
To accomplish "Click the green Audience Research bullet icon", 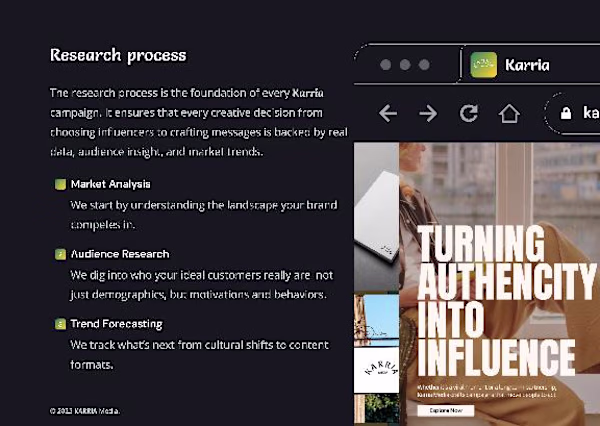I will click(60, 254).
